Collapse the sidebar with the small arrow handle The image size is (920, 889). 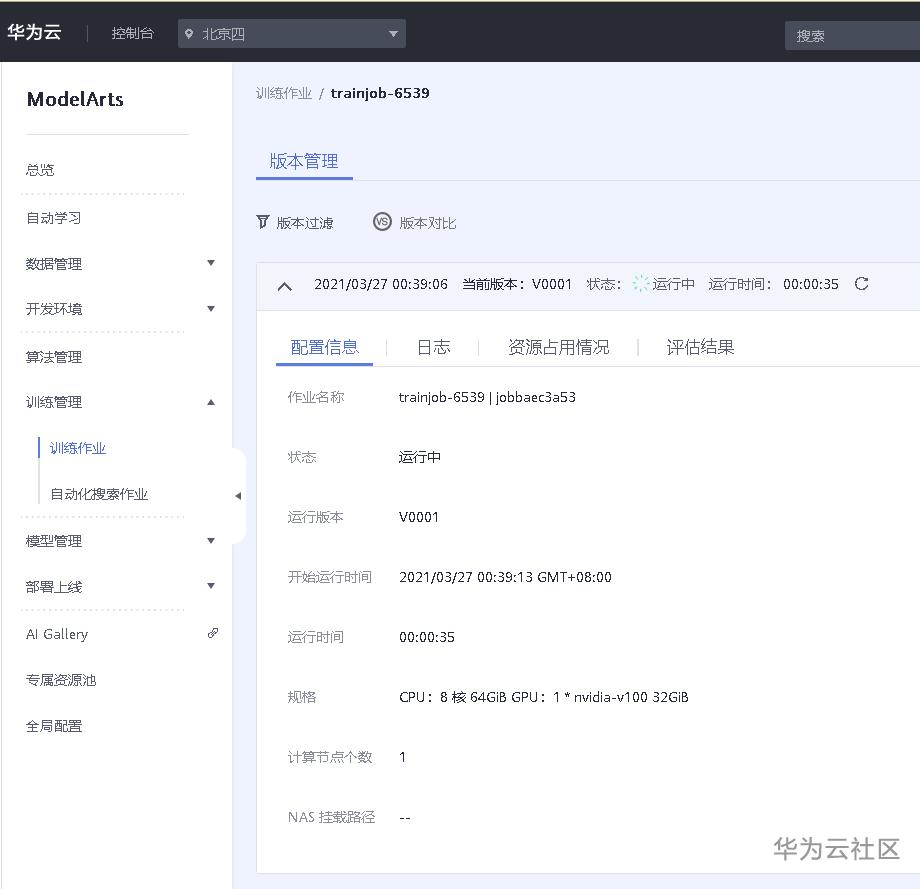click(x=238, y=496)
